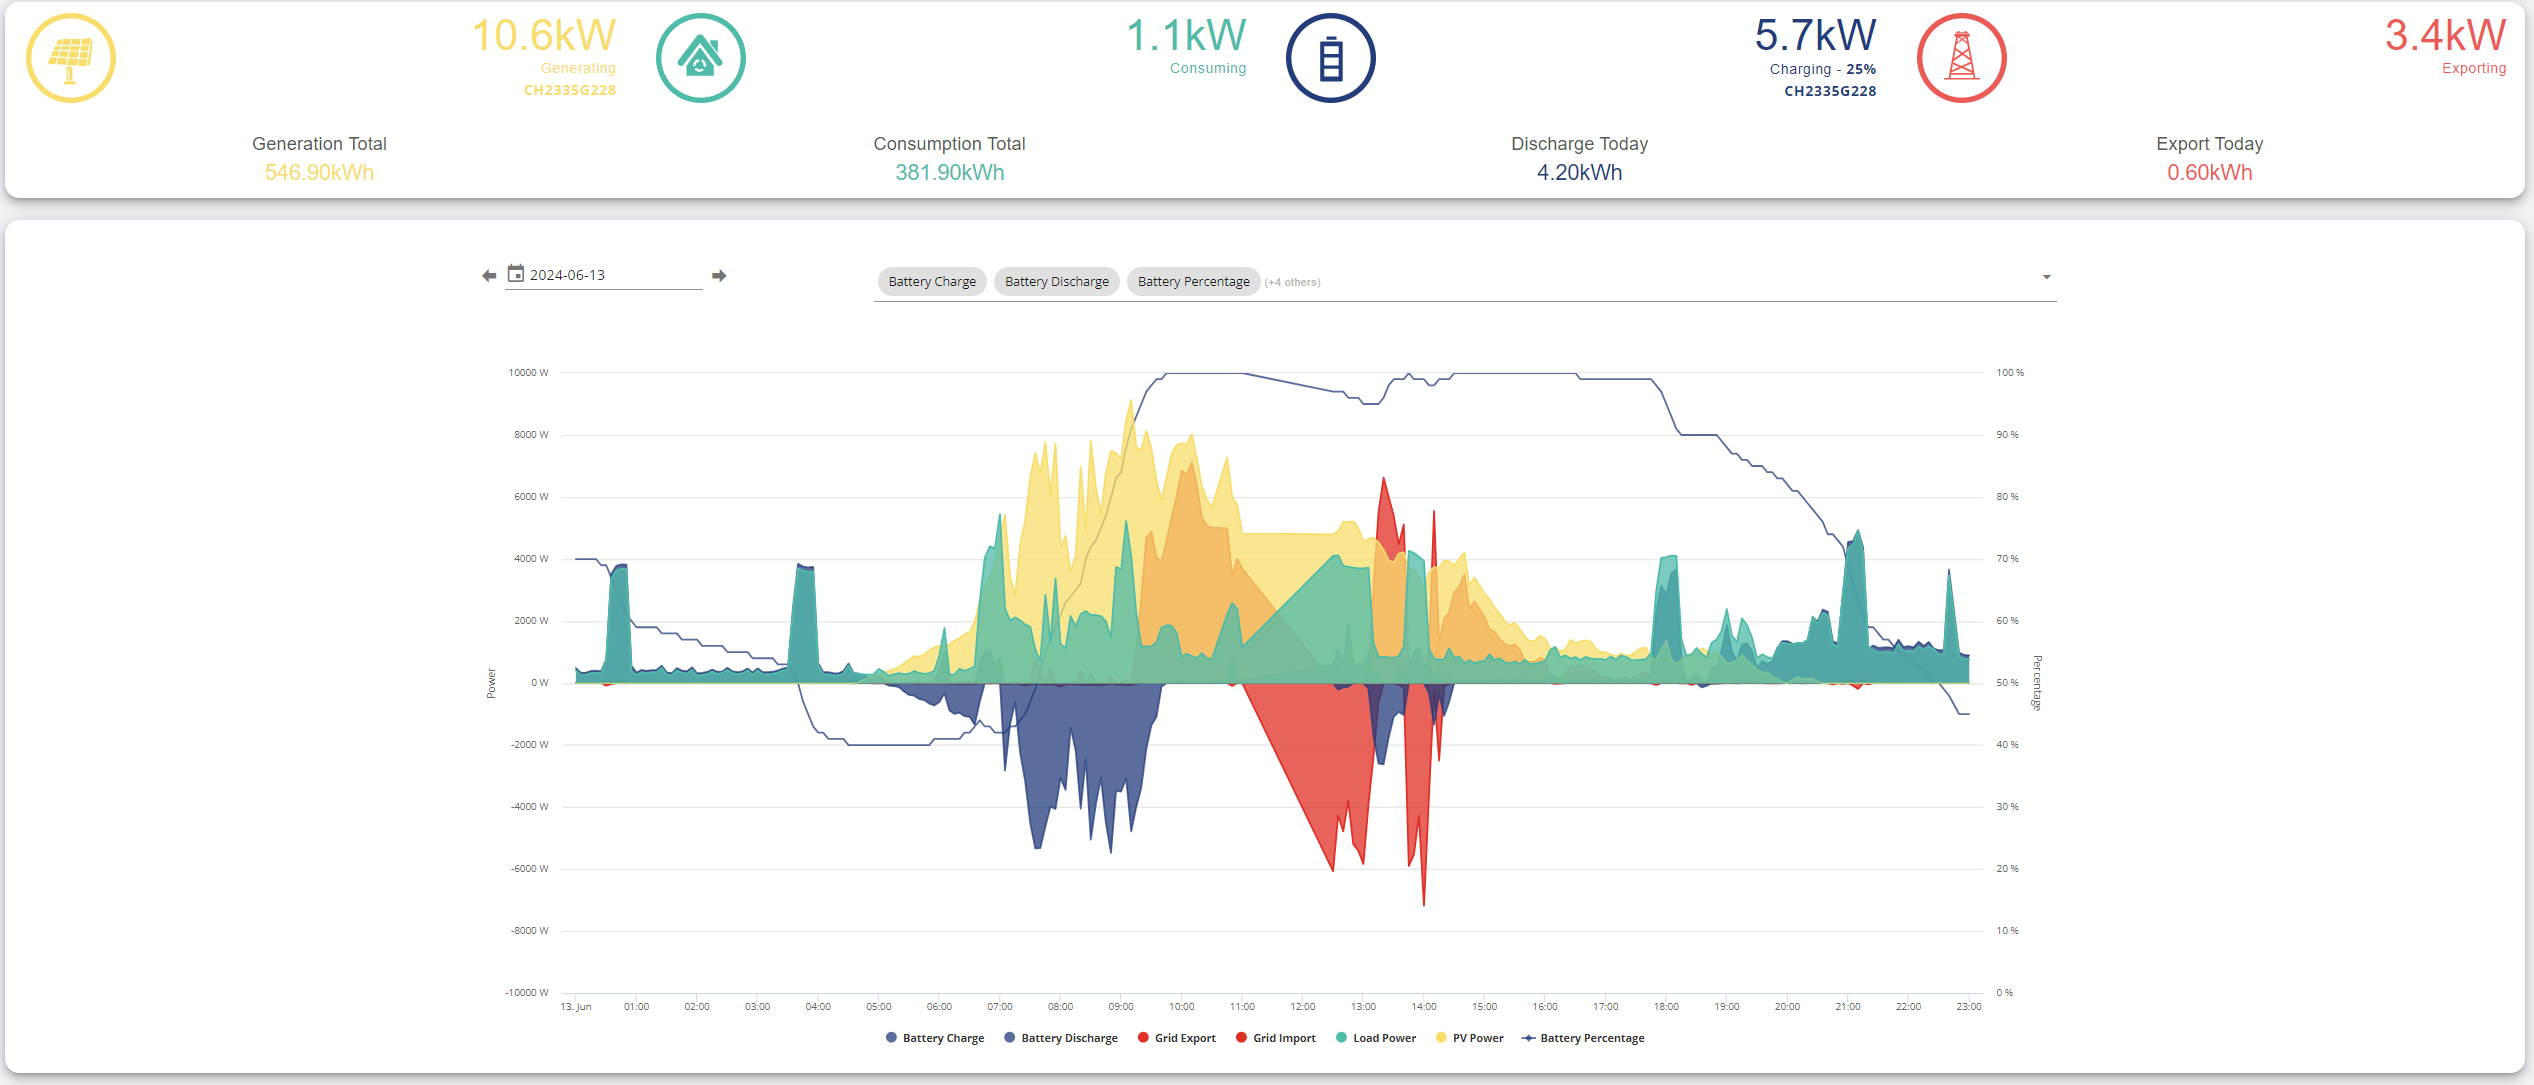Viewport: 2534px width, 1085px height.
Task: Open the calendar date picker icon
Action: tap(516, 273)
